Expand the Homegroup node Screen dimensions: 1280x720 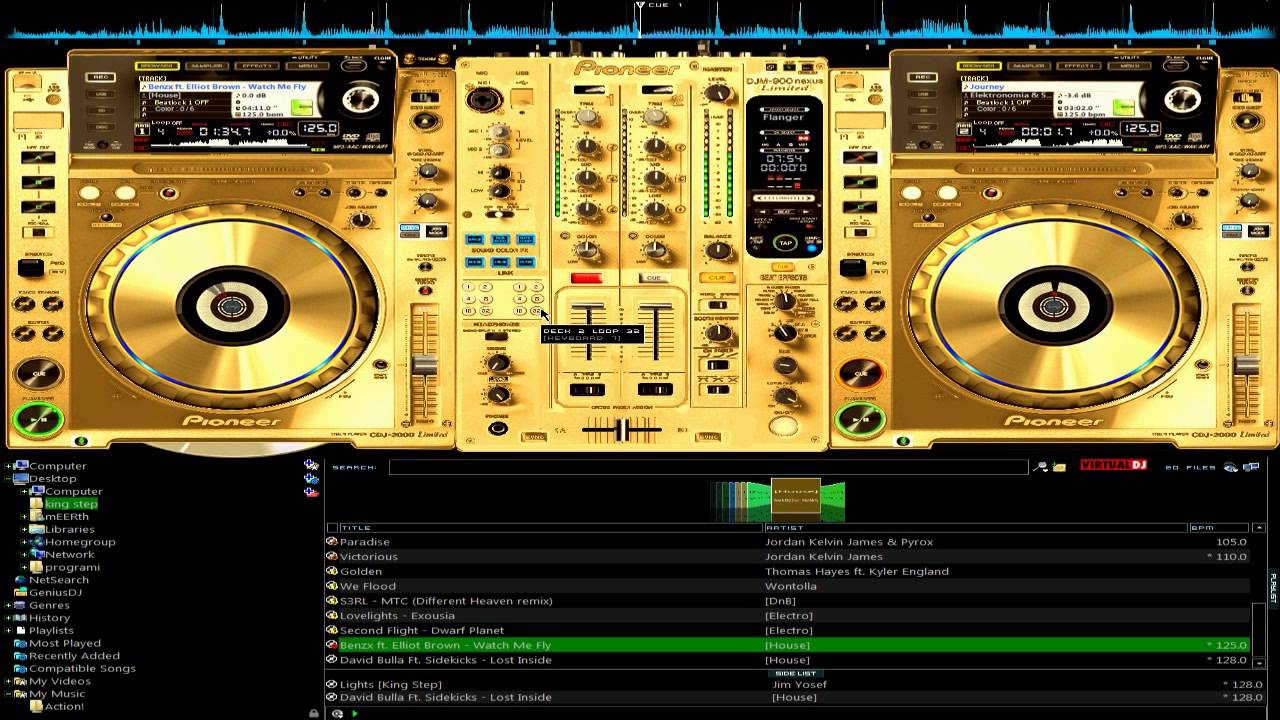pos(24,542)
